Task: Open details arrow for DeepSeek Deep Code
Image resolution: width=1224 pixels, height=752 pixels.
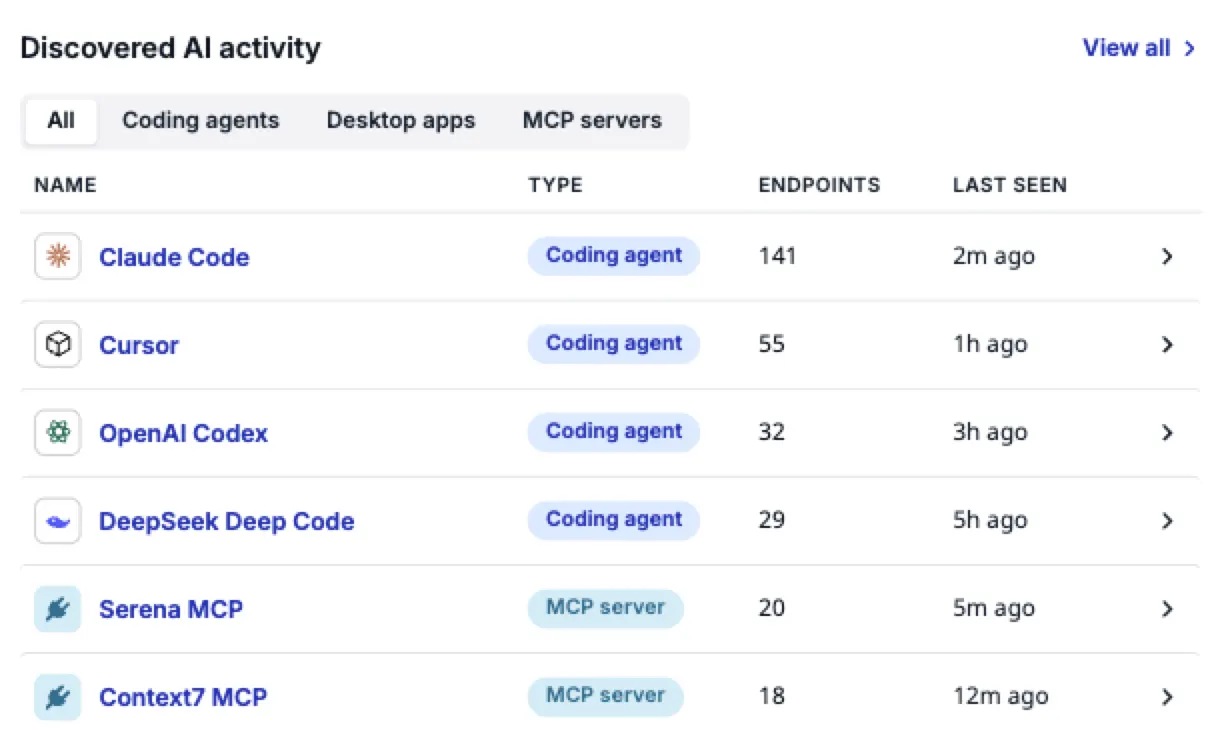Action: (1167, 521)
